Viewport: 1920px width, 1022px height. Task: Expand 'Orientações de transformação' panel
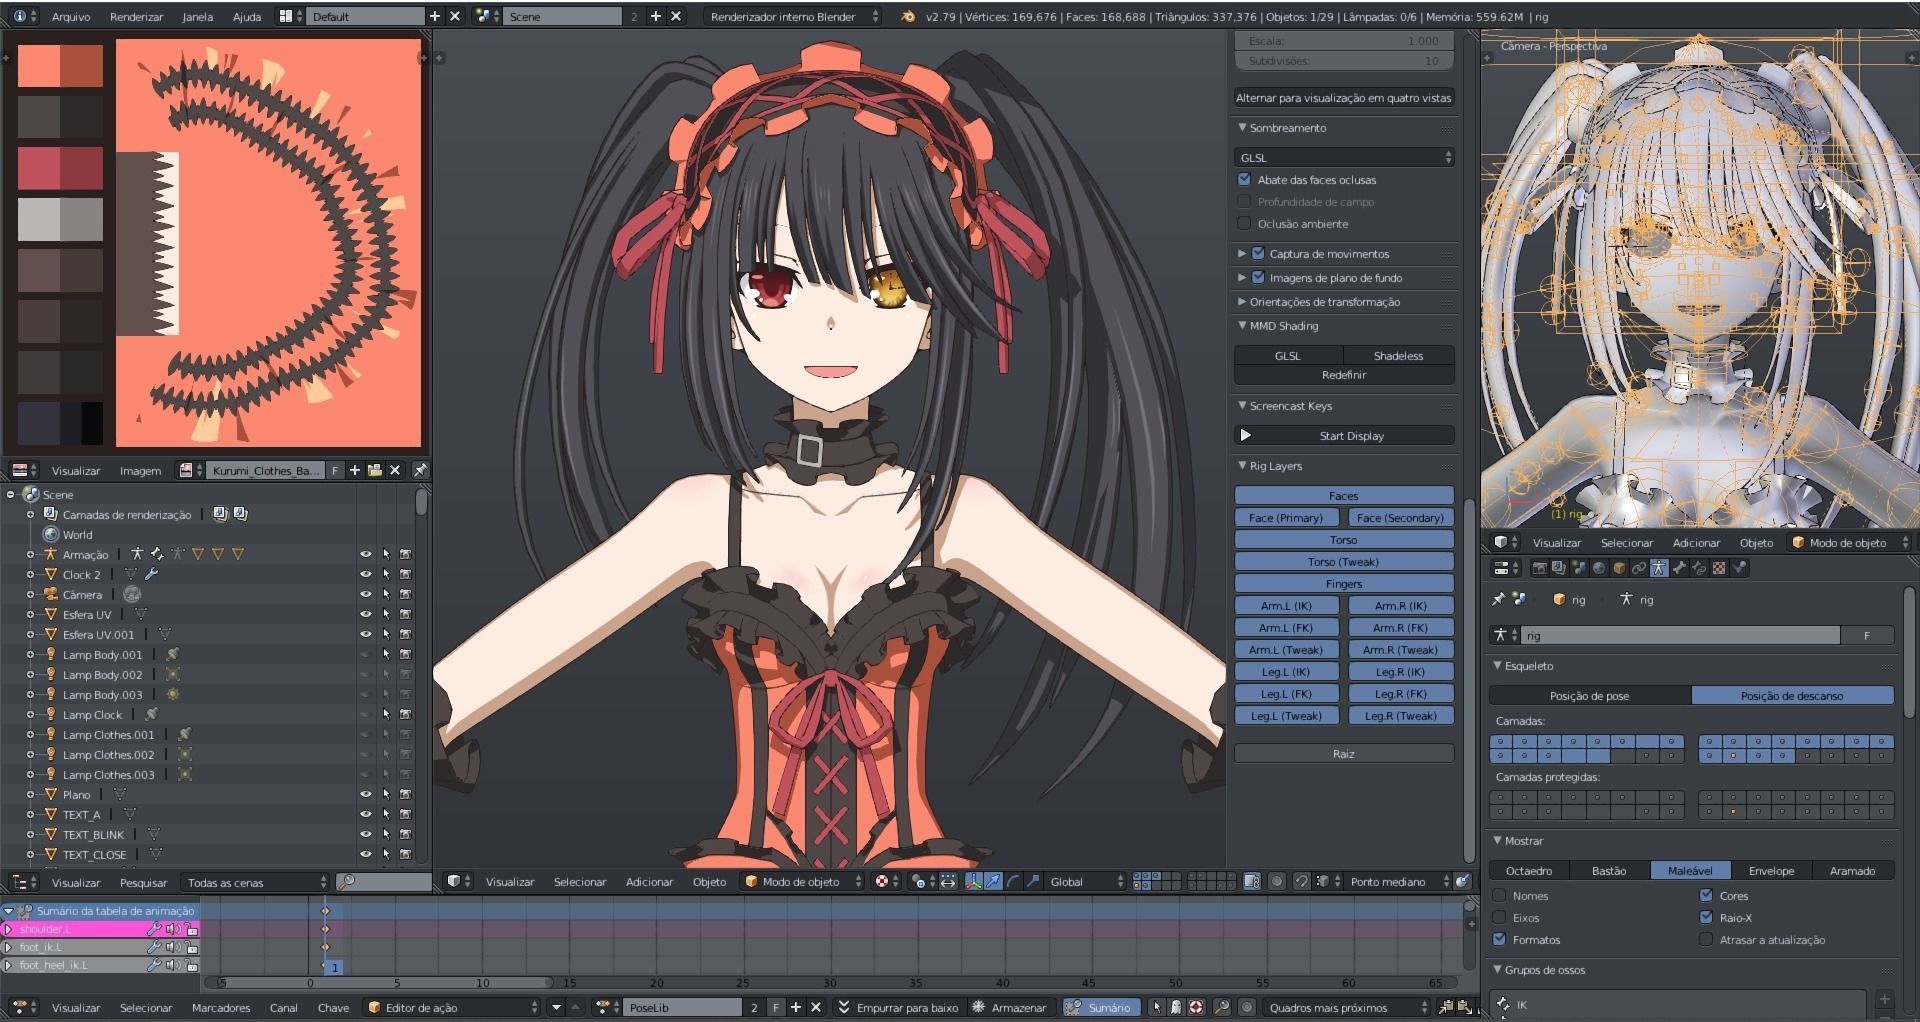tap(1242, 301)
